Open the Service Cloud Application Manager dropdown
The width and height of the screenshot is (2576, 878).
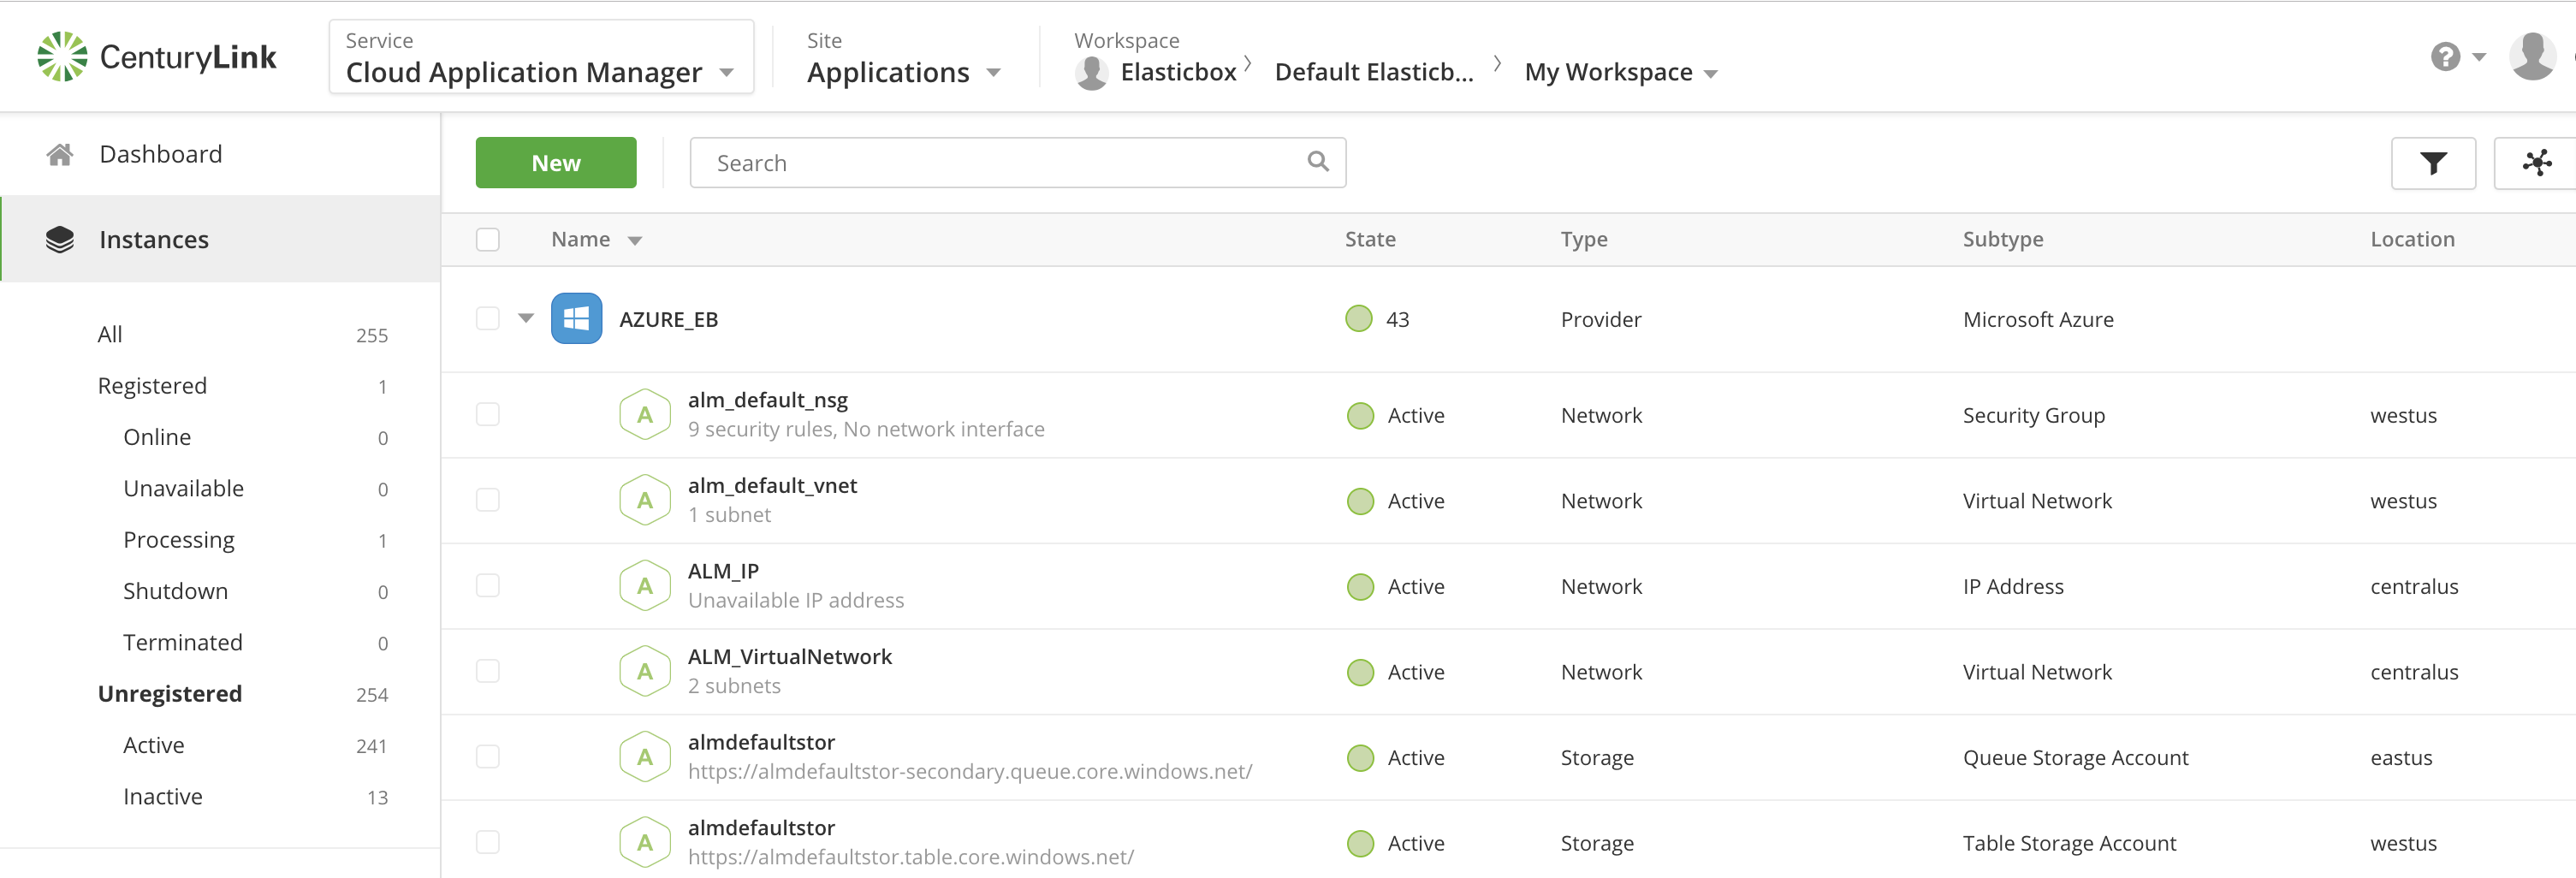pyautogui.click(x=541, y=57)
